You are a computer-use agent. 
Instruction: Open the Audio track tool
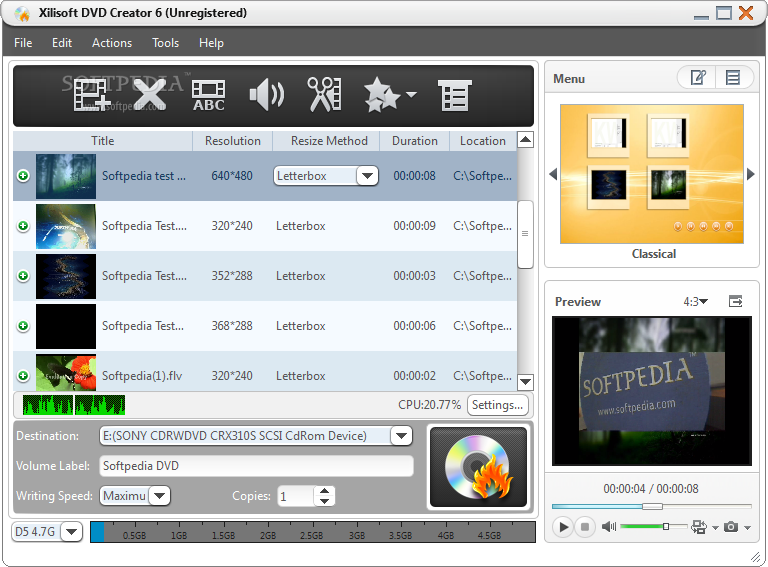pos(266,95)
